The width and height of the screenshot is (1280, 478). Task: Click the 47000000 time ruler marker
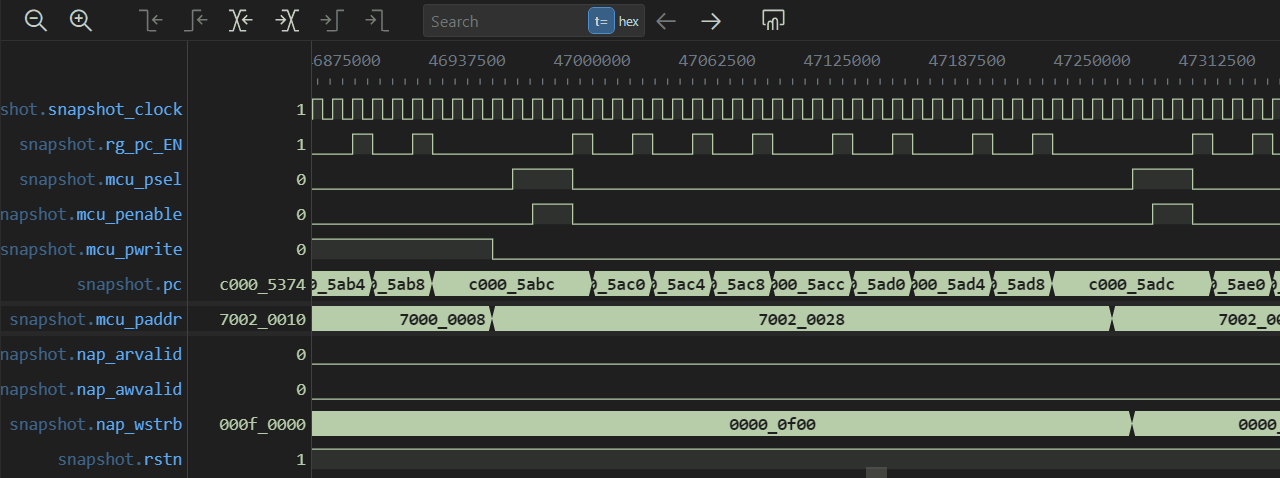(592, 60)
